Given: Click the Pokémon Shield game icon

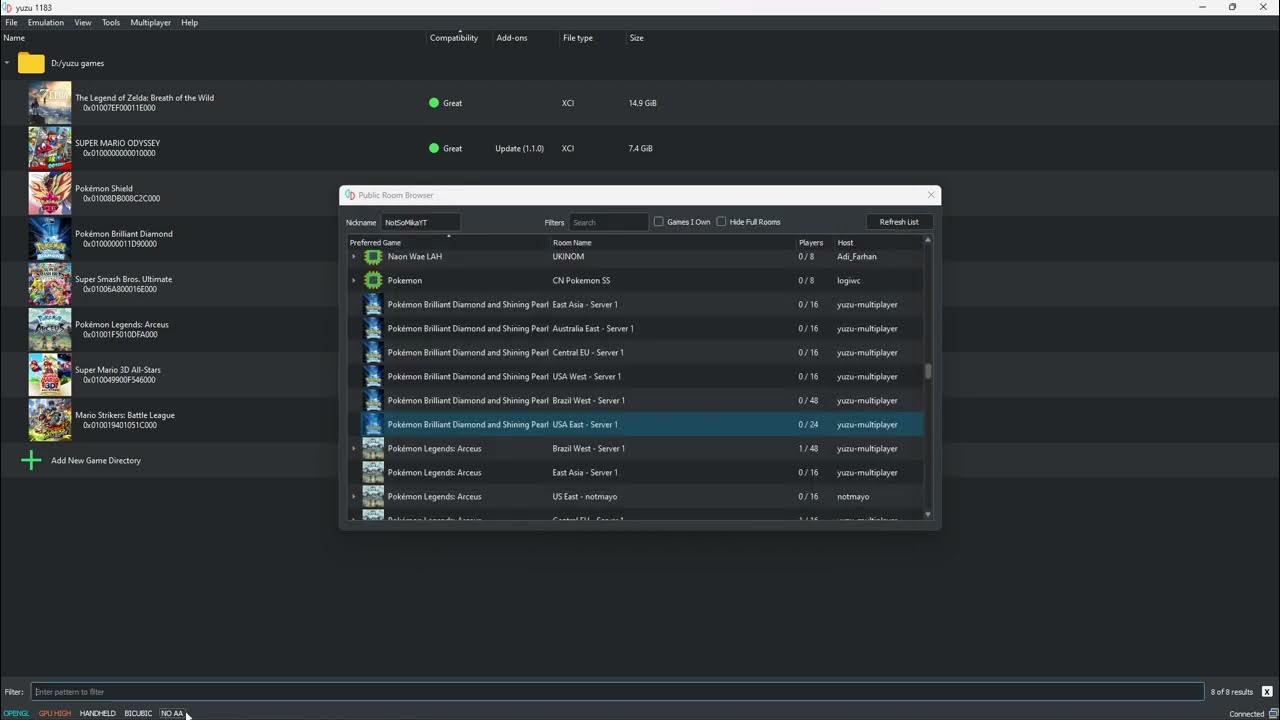Looking at the screenshot, I should coord(50,193).
